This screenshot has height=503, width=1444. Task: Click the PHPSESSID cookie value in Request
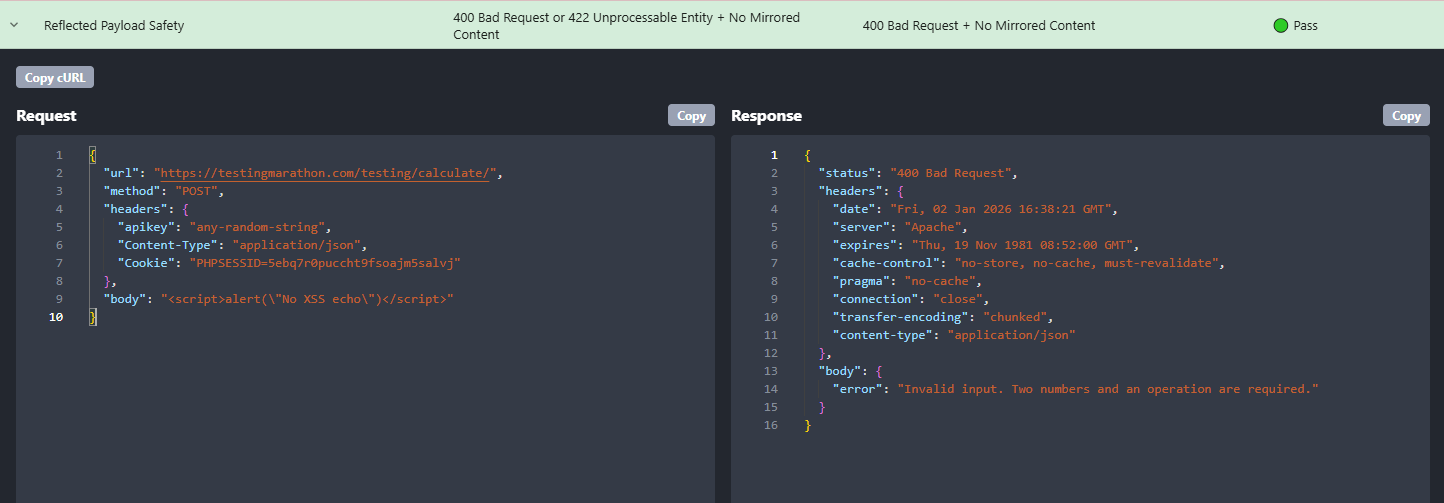pyautogui.click(x=325, y=263)
